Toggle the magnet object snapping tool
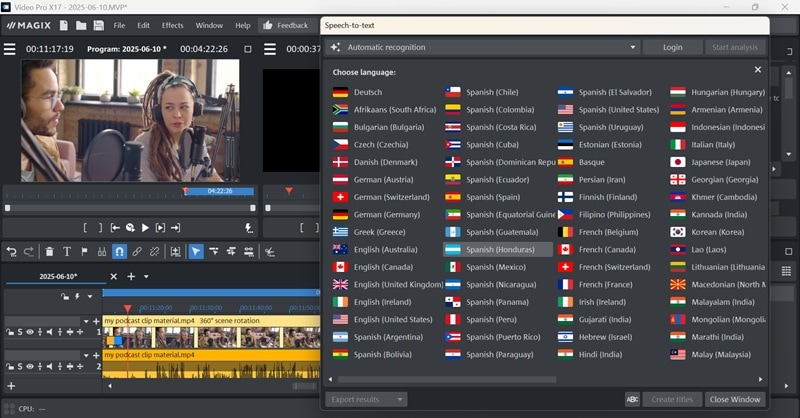The image size is (800, 418). 119,251
